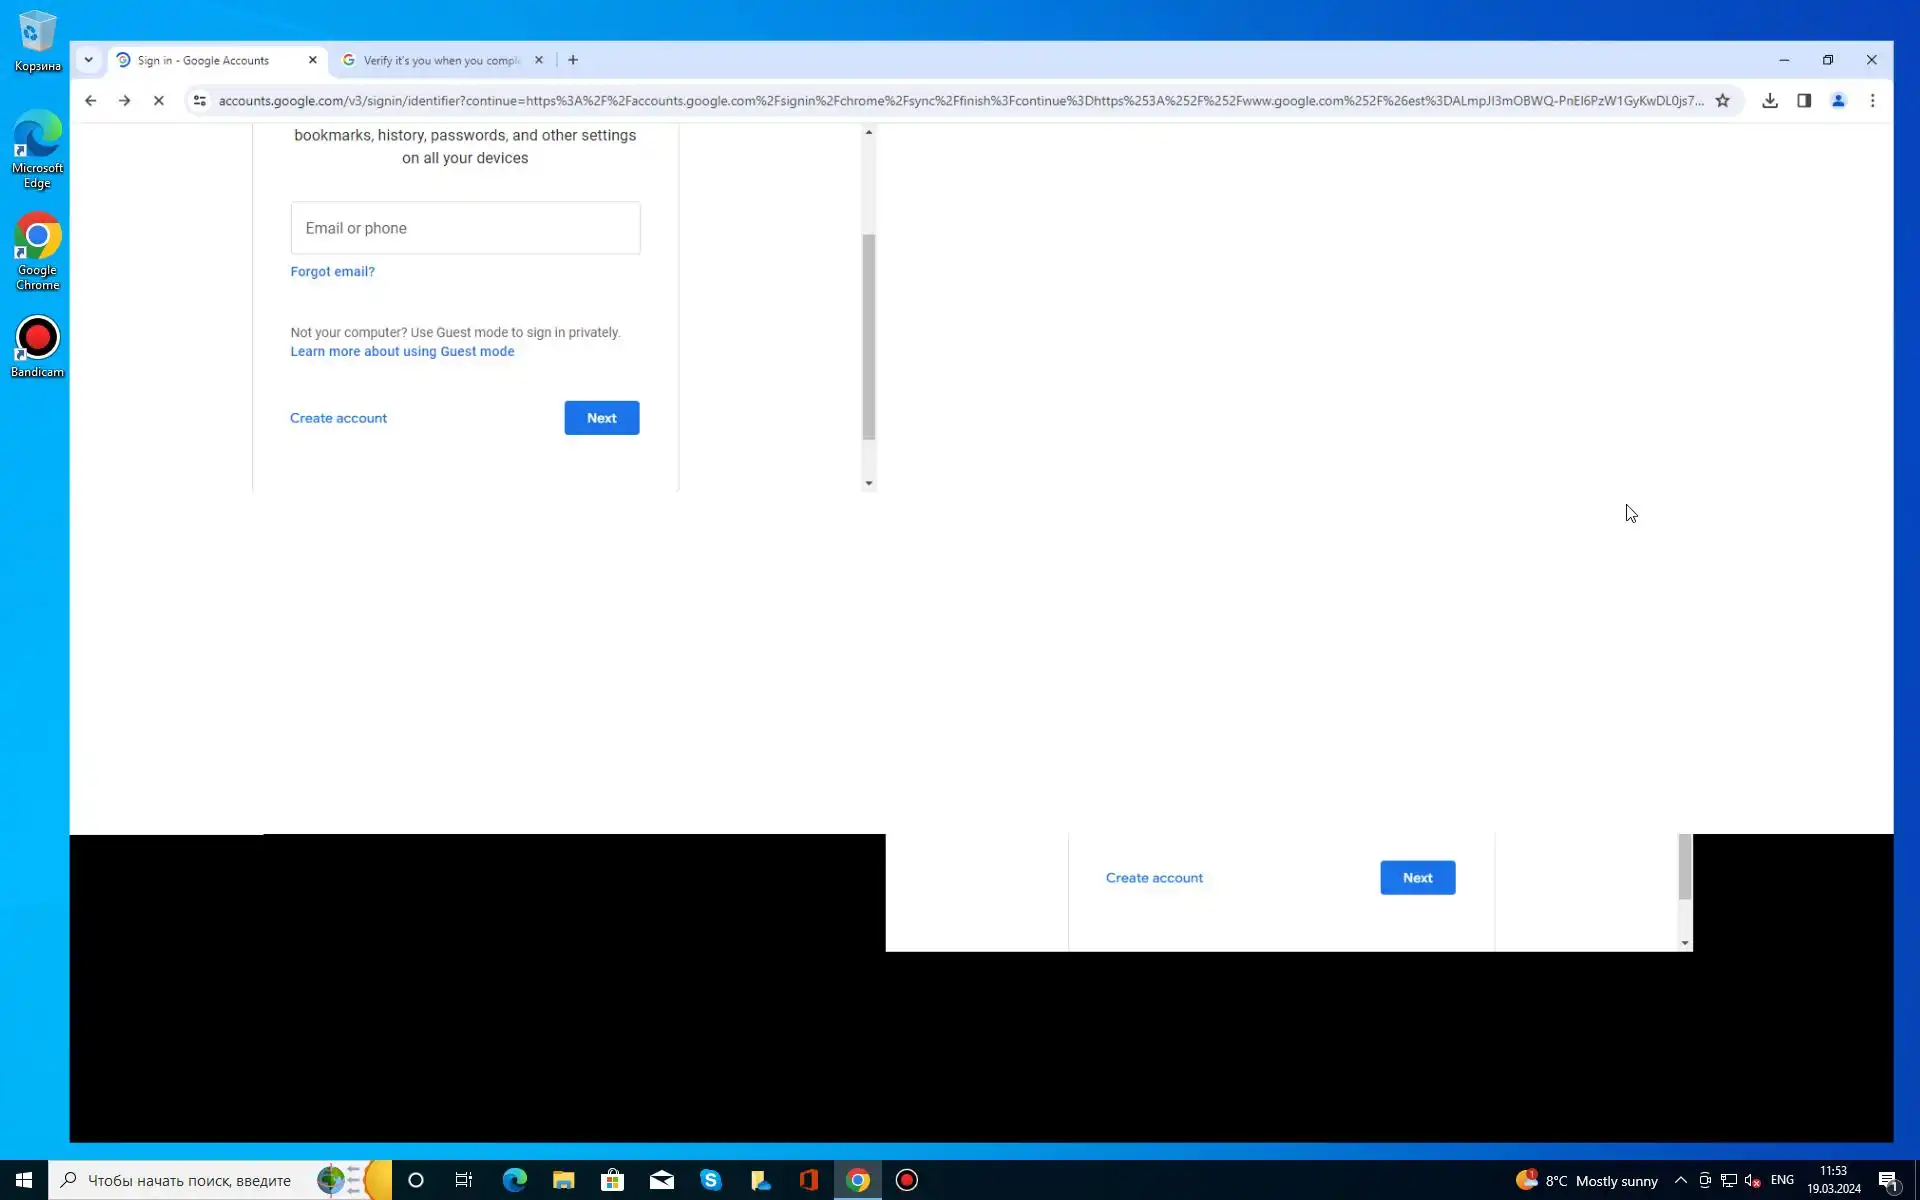Click the Forgot email? link
This screenshot has width=1920, height=1200.
332,271
